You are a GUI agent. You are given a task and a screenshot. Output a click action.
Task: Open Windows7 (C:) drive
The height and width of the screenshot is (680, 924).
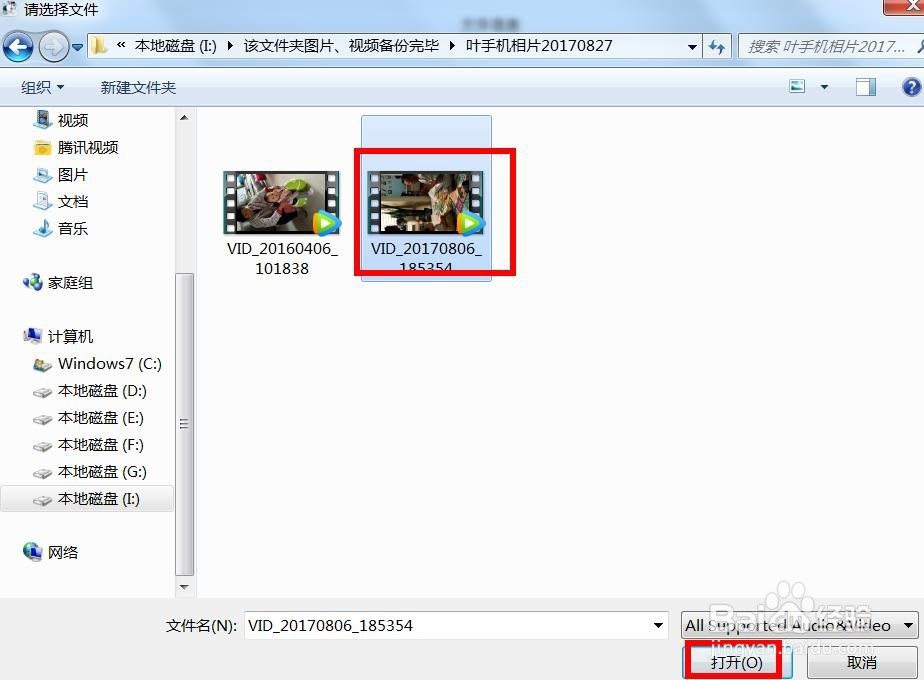click(97, 364)
